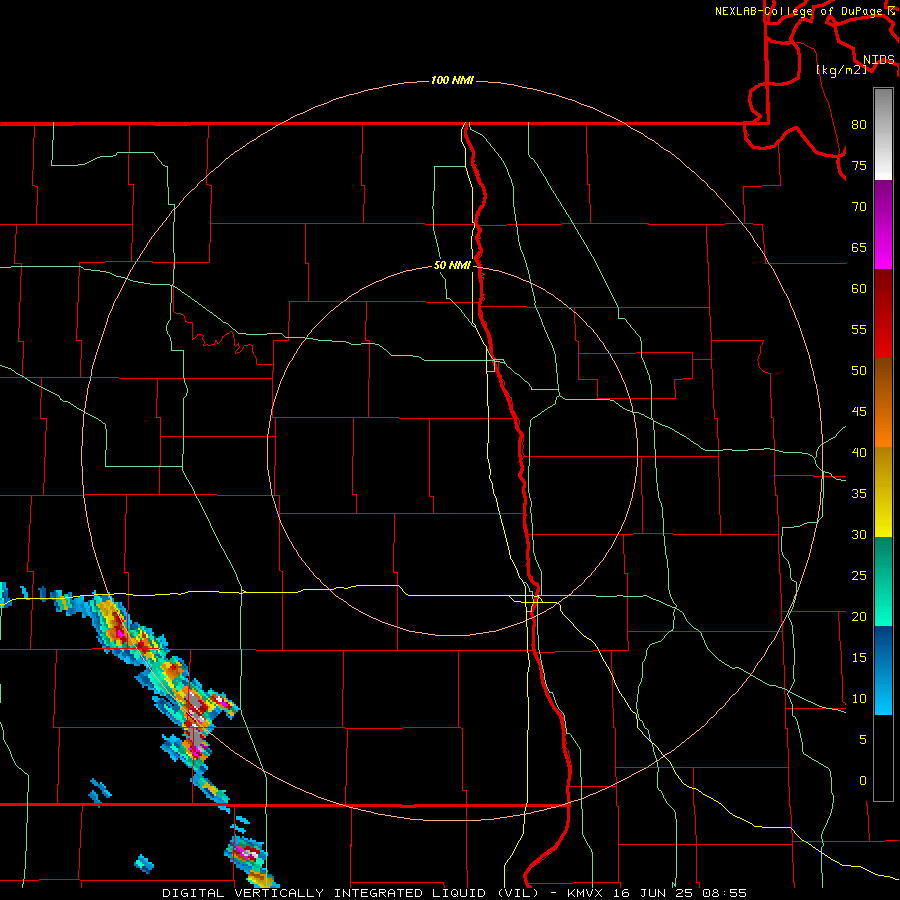Click the 80 value on the color scale
The height and width of the screenshot is (900, 900).
[x=859, y=125]
